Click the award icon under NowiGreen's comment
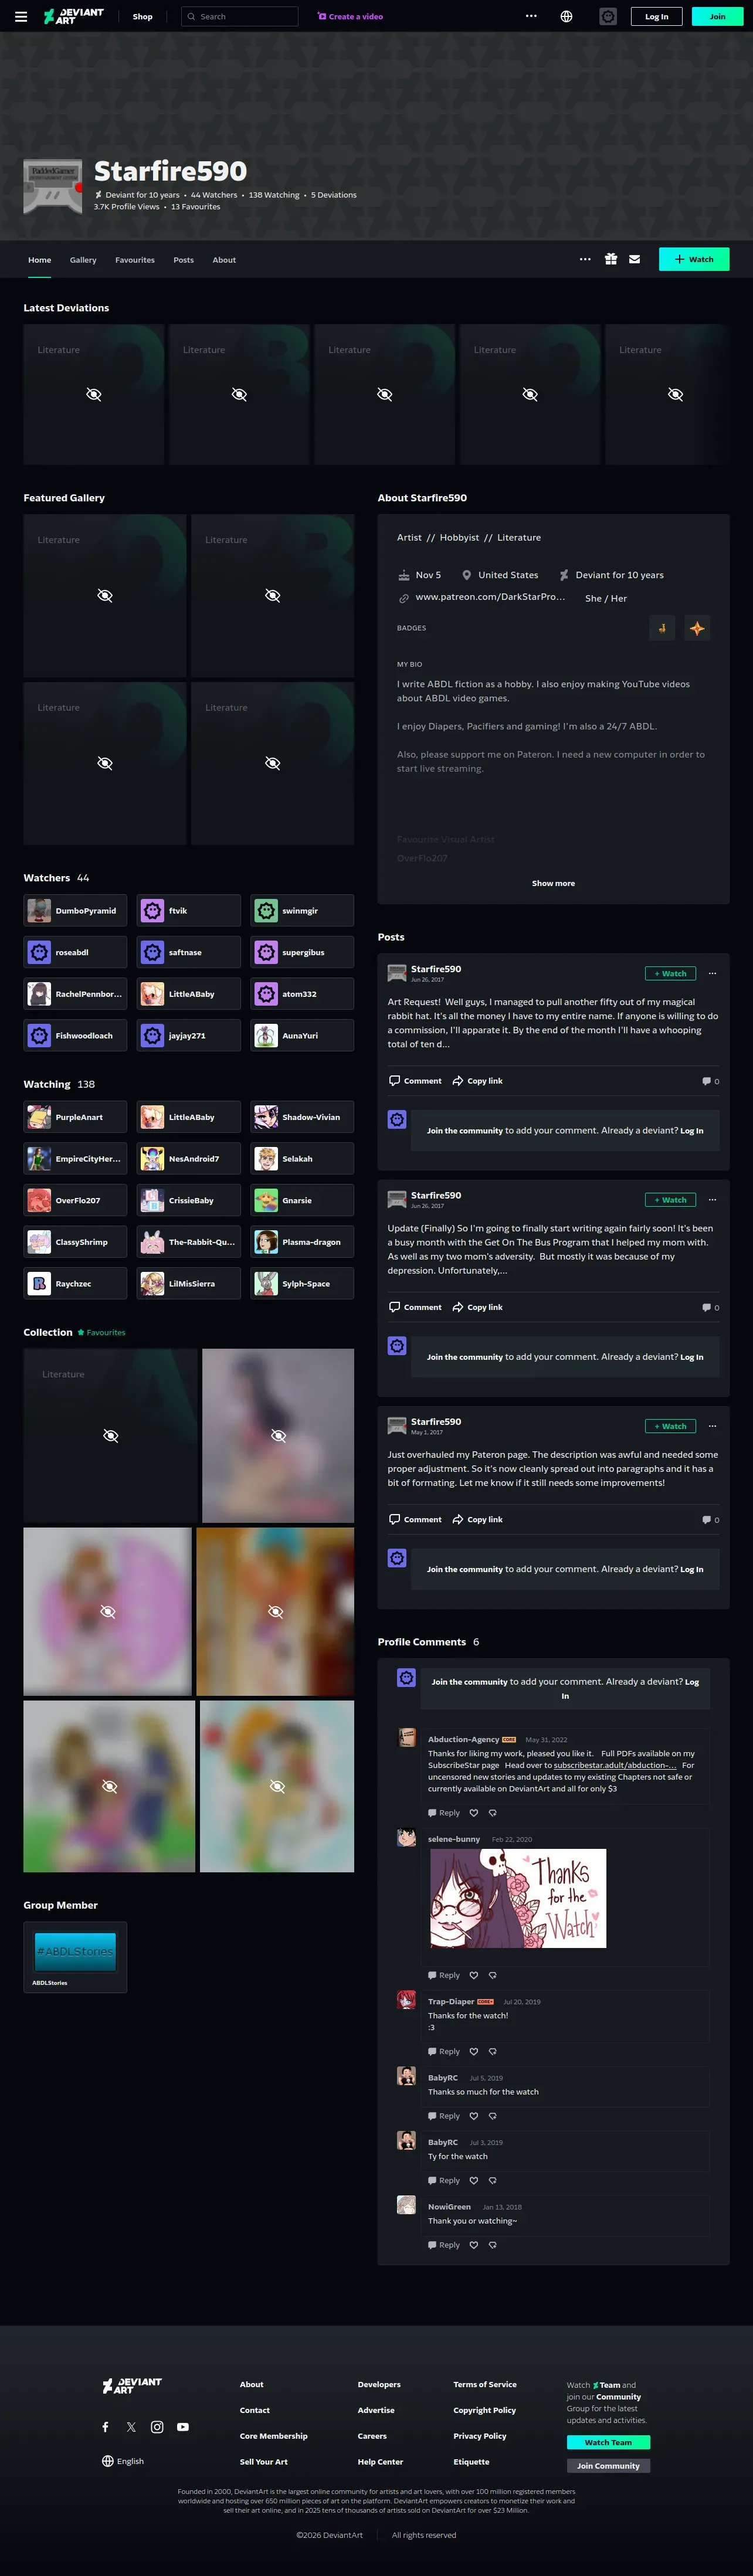The image size is (753, 2576). tap(492, 2245)
